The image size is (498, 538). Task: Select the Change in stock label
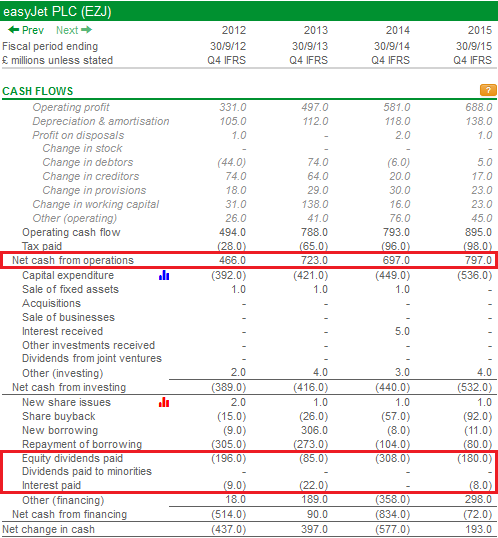point(82,148)
